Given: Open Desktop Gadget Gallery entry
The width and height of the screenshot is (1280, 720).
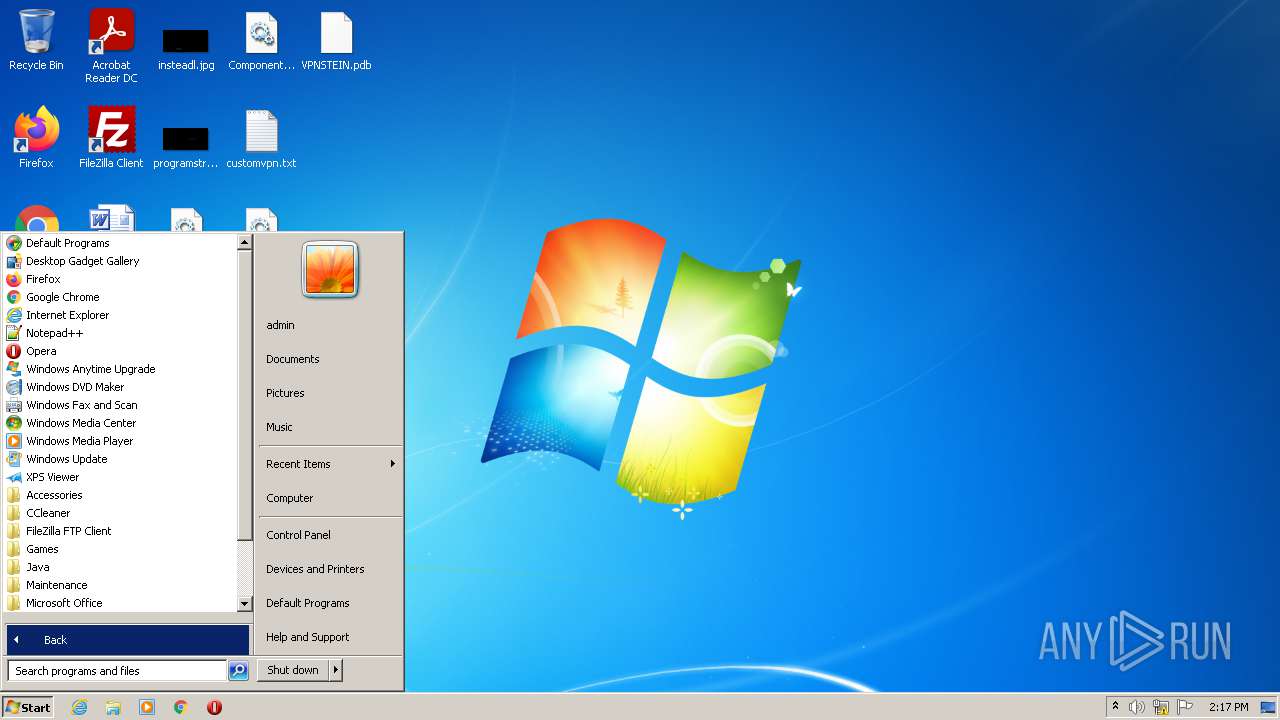Looking at the screenshot, I should [x=120, y=261].
